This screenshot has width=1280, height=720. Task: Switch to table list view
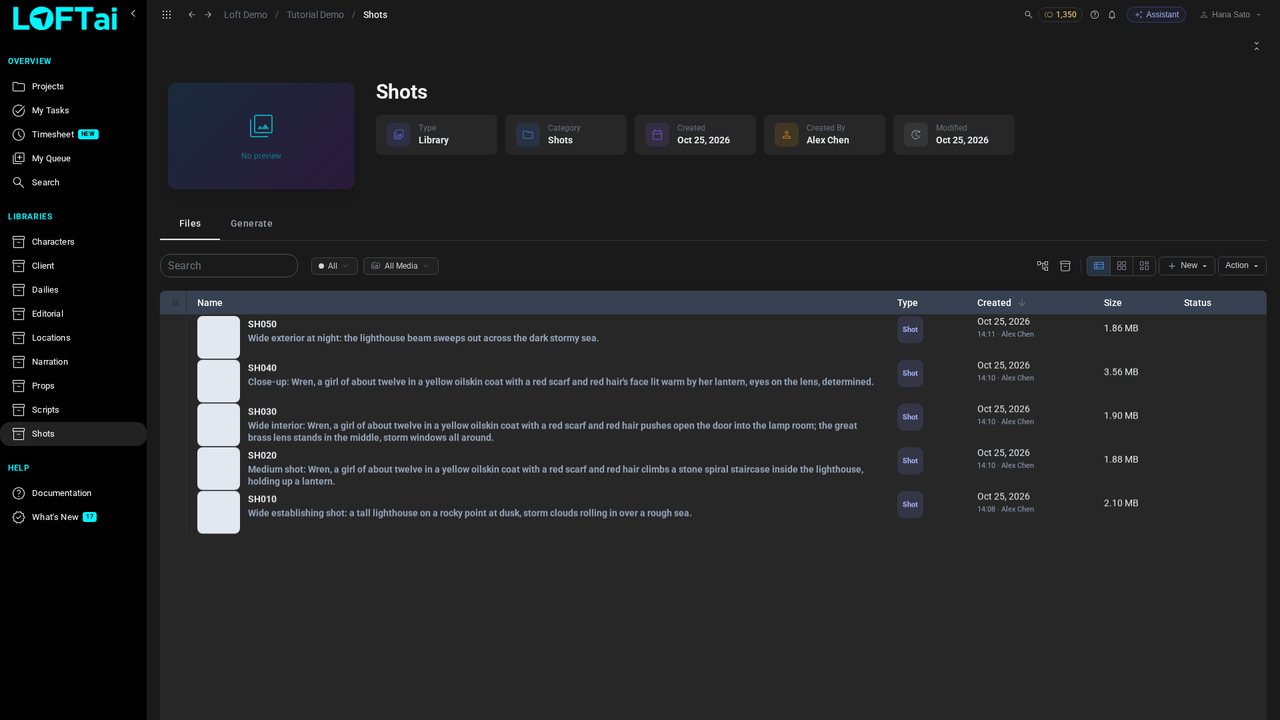[1099, 266]
